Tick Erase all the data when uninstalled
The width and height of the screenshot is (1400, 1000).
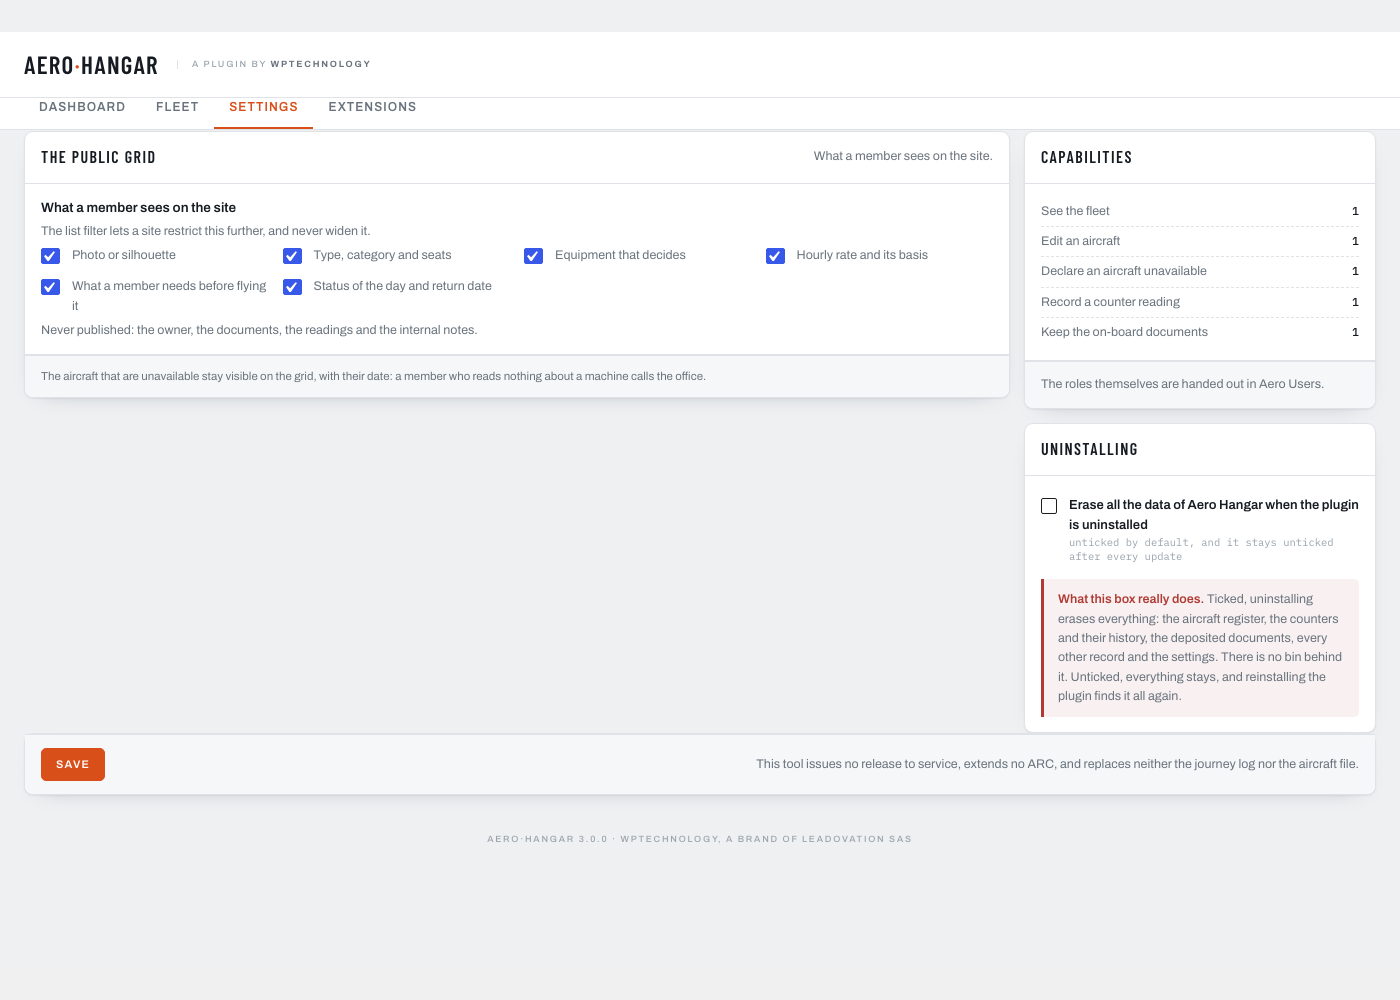(x=1049, y=506)
